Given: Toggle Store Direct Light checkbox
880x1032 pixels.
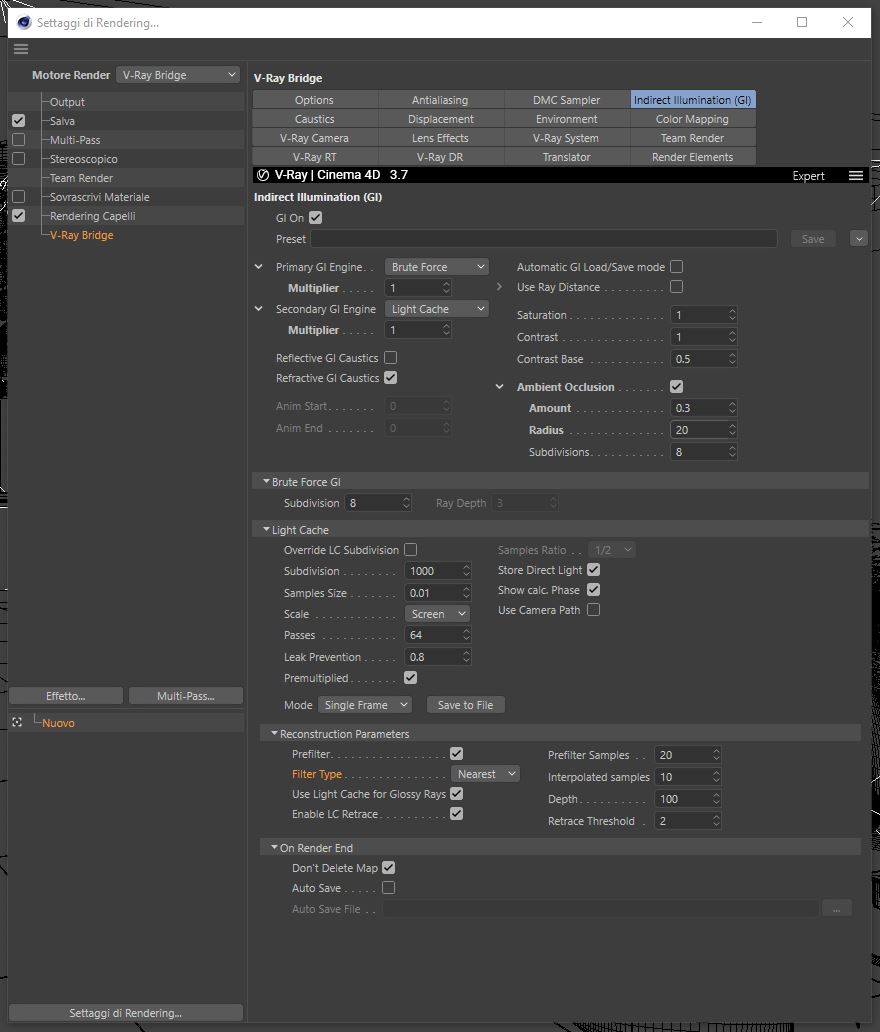Looking at the screenshot, I should point(593,570).
